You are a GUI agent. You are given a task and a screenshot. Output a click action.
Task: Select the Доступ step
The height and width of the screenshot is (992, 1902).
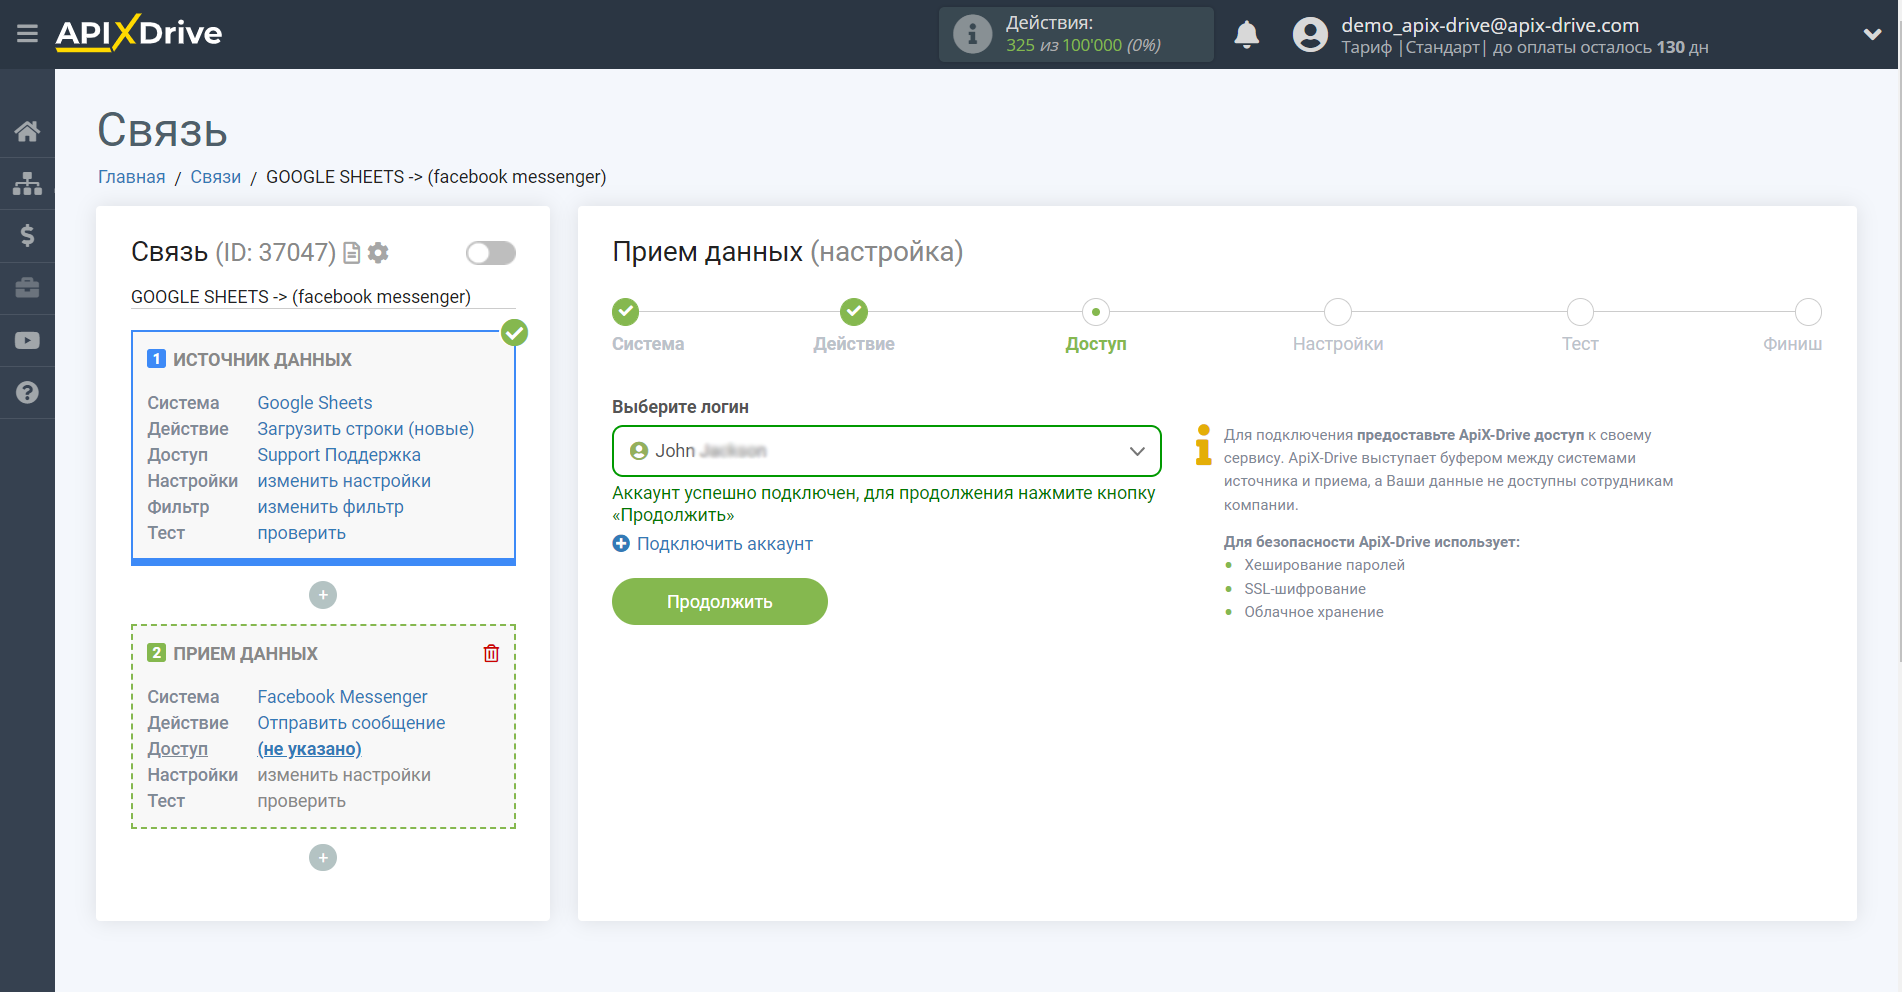pyautogui.click(x=1096, y=312)
